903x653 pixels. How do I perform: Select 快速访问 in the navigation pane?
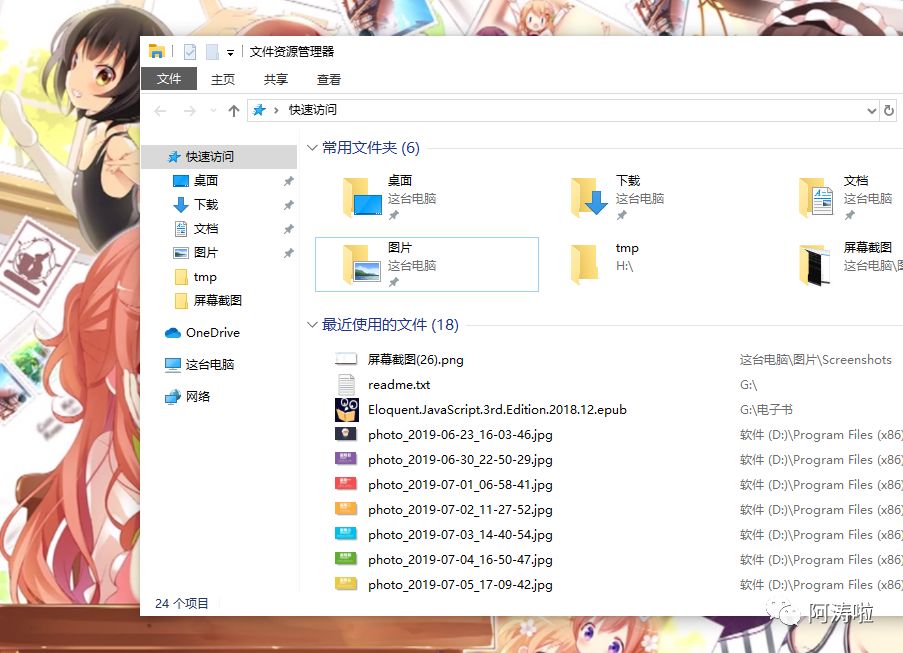coord(219,157)
